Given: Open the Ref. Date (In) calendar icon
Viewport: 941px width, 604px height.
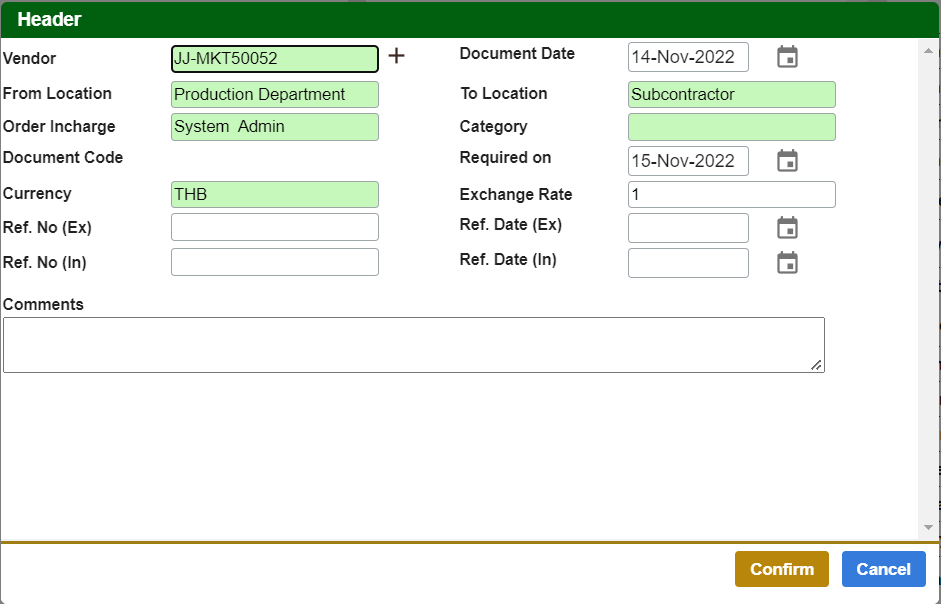Looking at the screenshot, I should click(x=787, y=263).
